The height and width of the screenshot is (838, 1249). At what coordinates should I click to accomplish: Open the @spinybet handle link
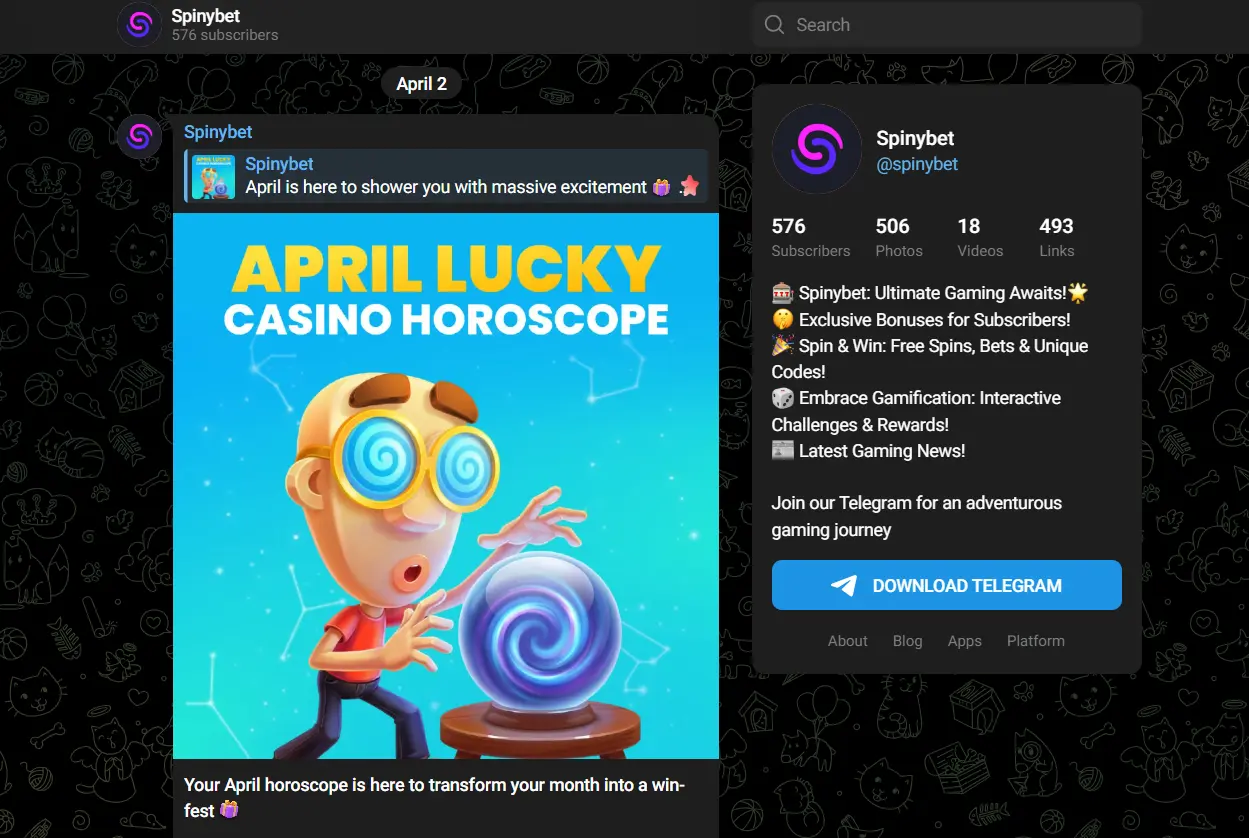click(x=917, y=164)
